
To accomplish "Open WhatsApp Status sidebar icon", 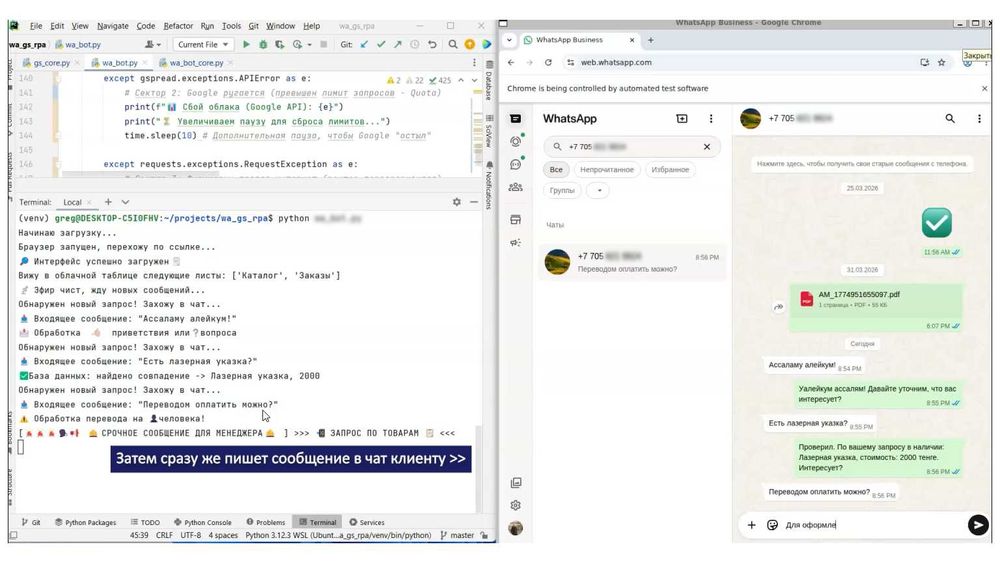I will (x=516, y=141).
